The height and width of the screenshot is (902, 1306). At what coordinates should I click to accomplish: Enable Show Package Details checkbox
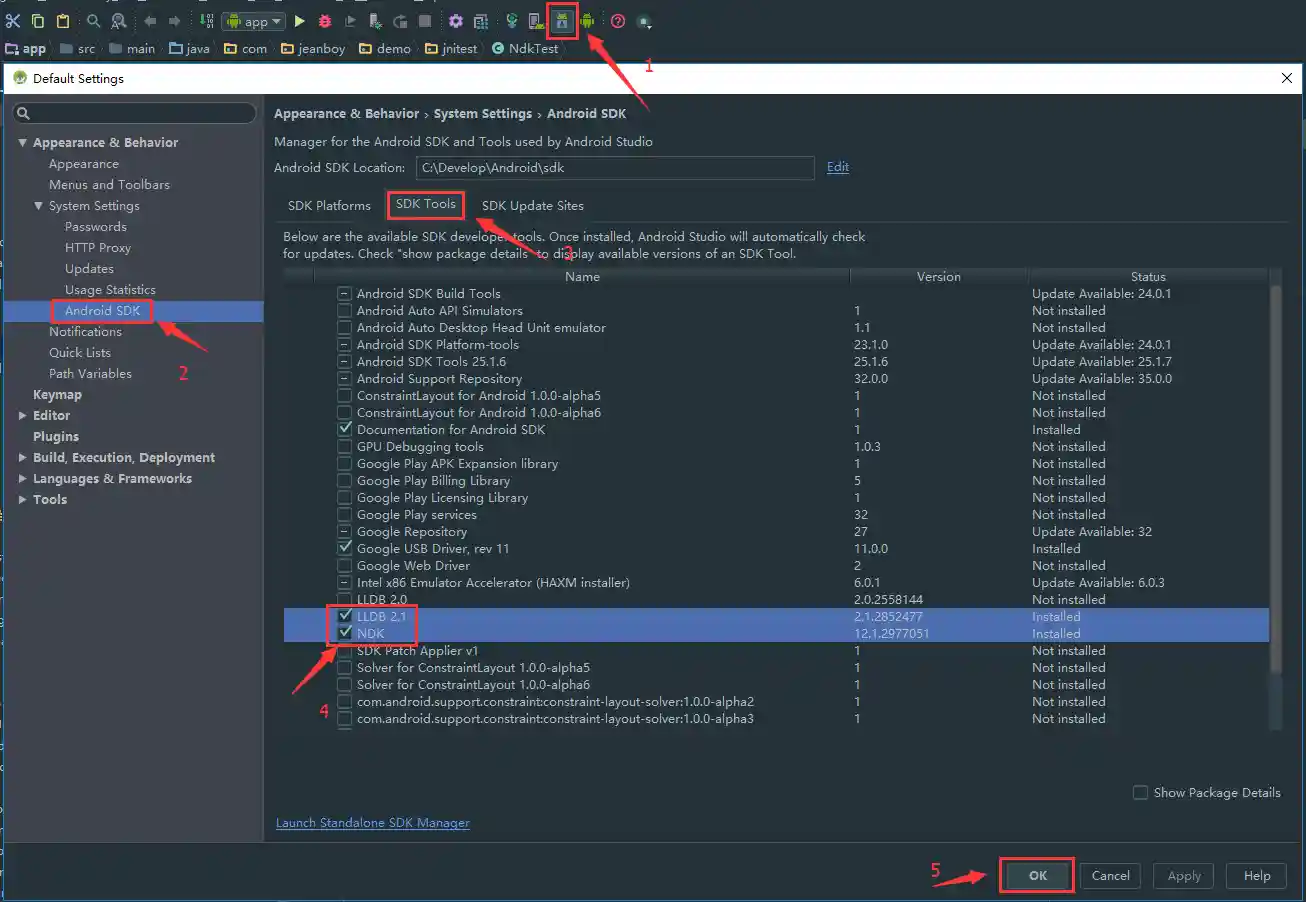(x=1140, y=793)
